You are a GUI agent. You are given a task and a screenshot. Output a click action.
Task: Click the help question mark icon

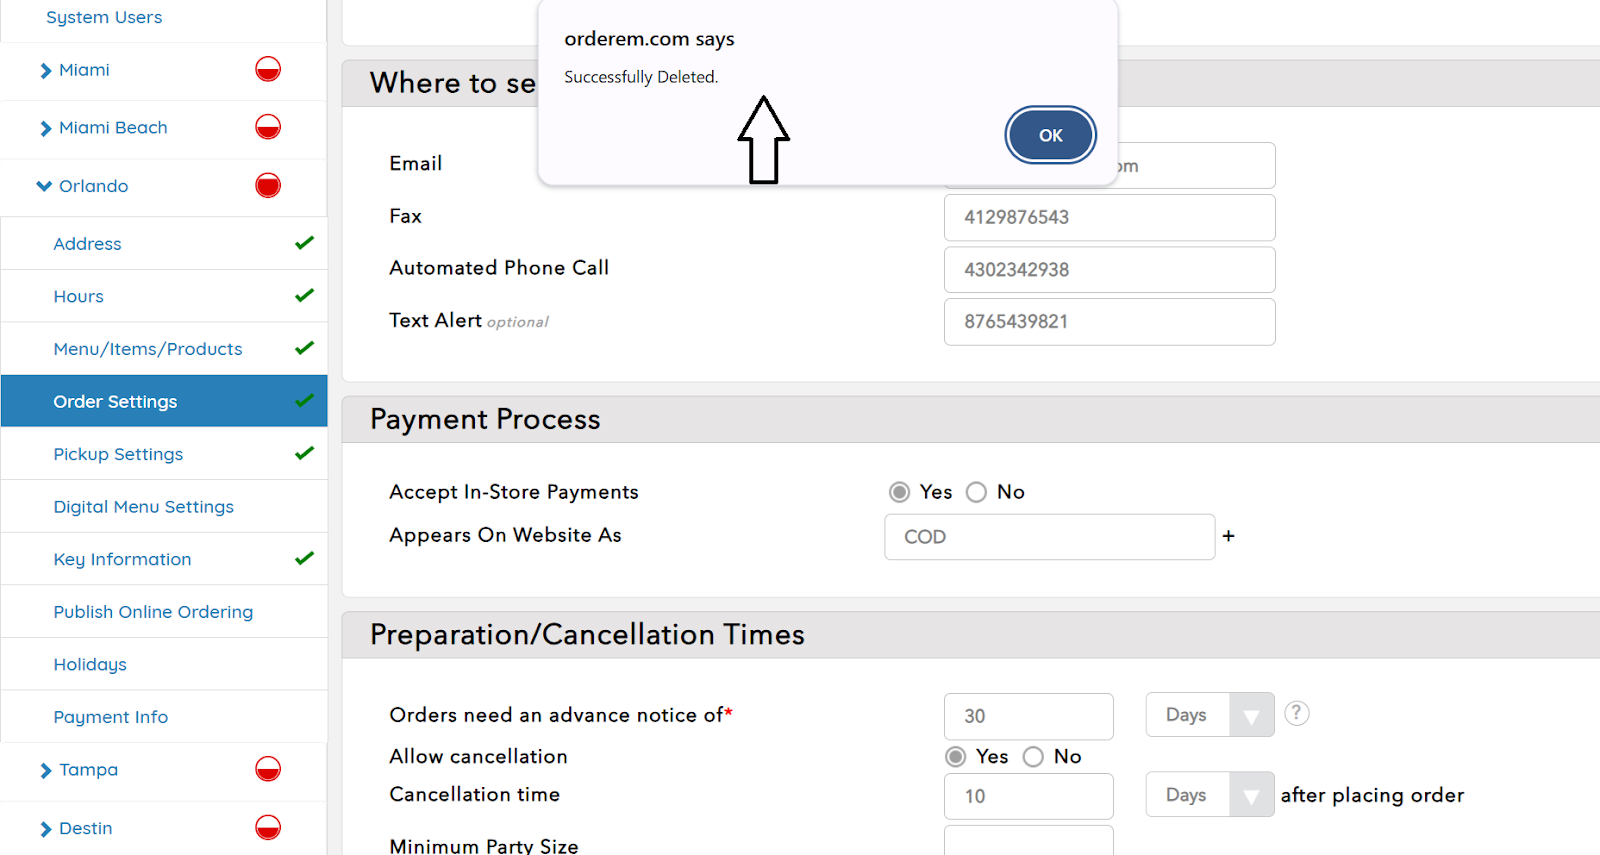pos(1296,713)
